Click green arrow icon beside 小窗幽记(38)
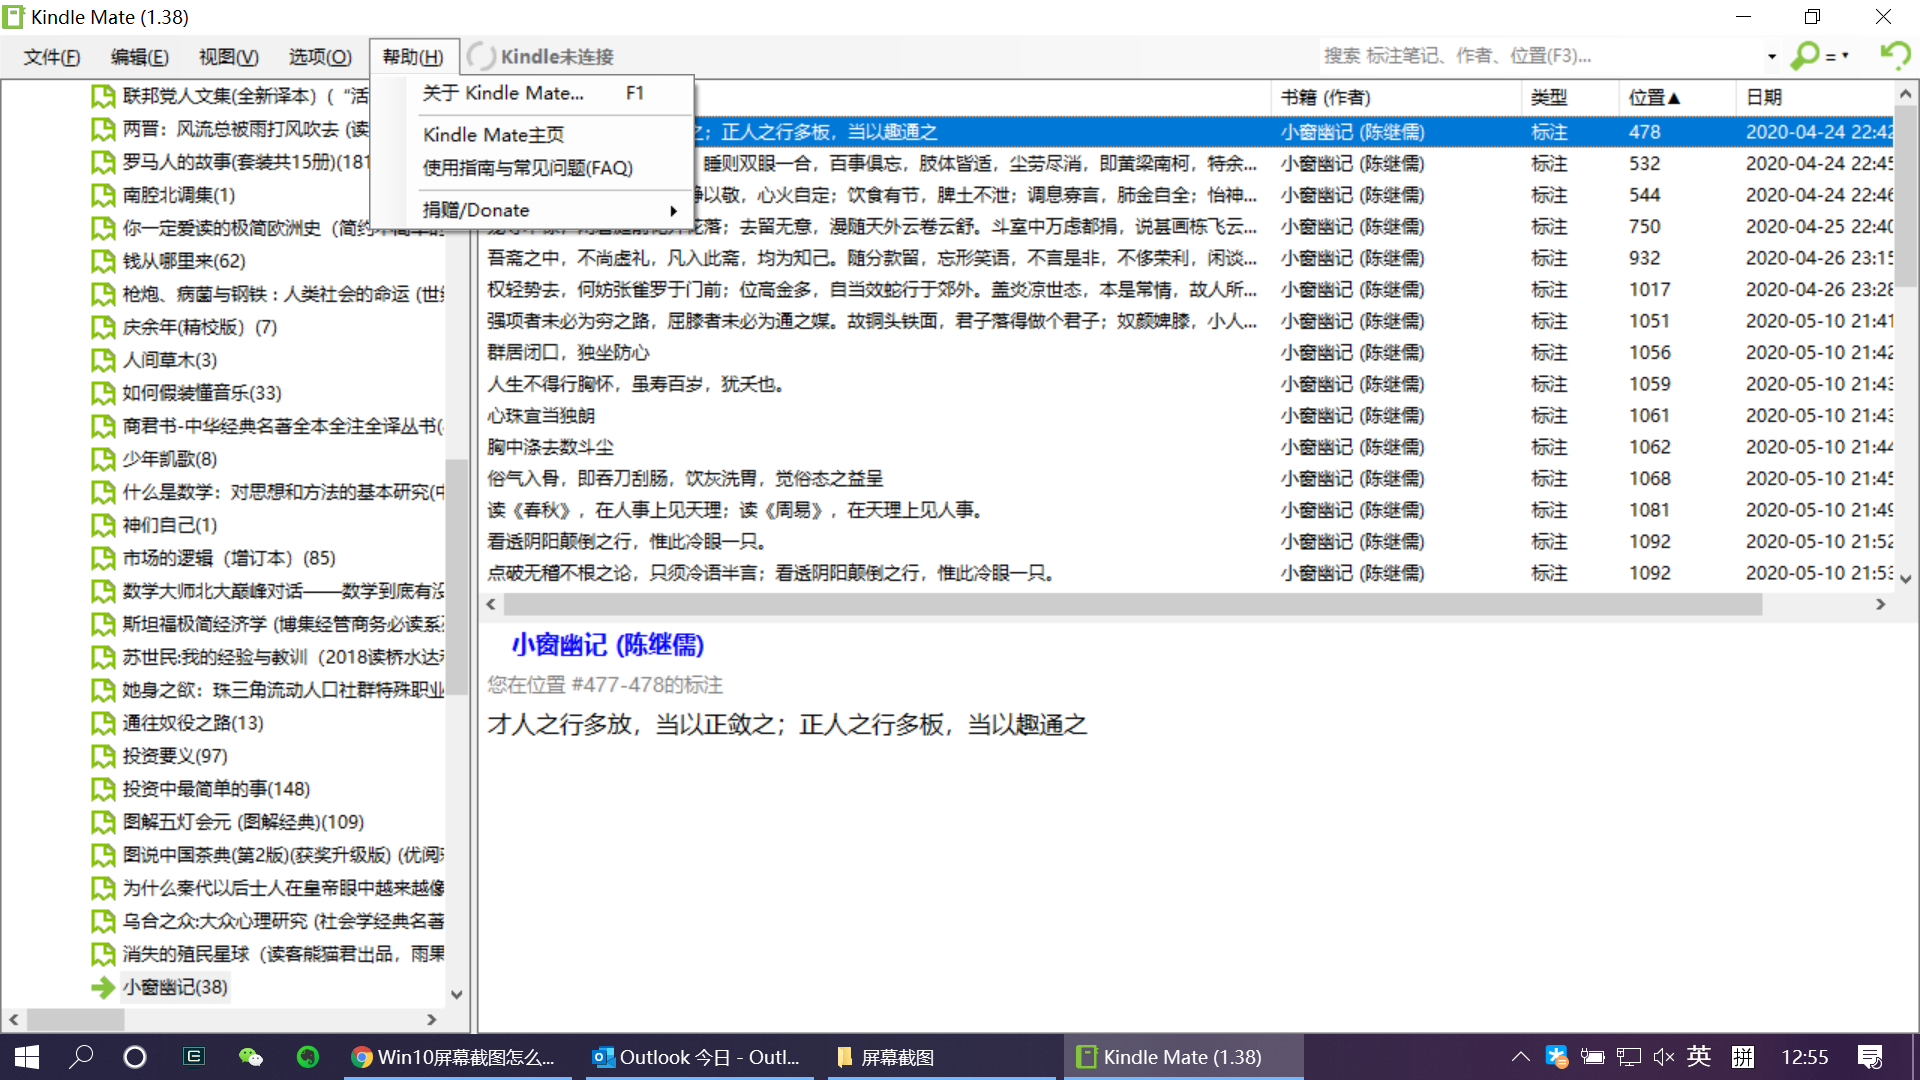Screen dimensions: 1920x1080 [x=102, y=987]
